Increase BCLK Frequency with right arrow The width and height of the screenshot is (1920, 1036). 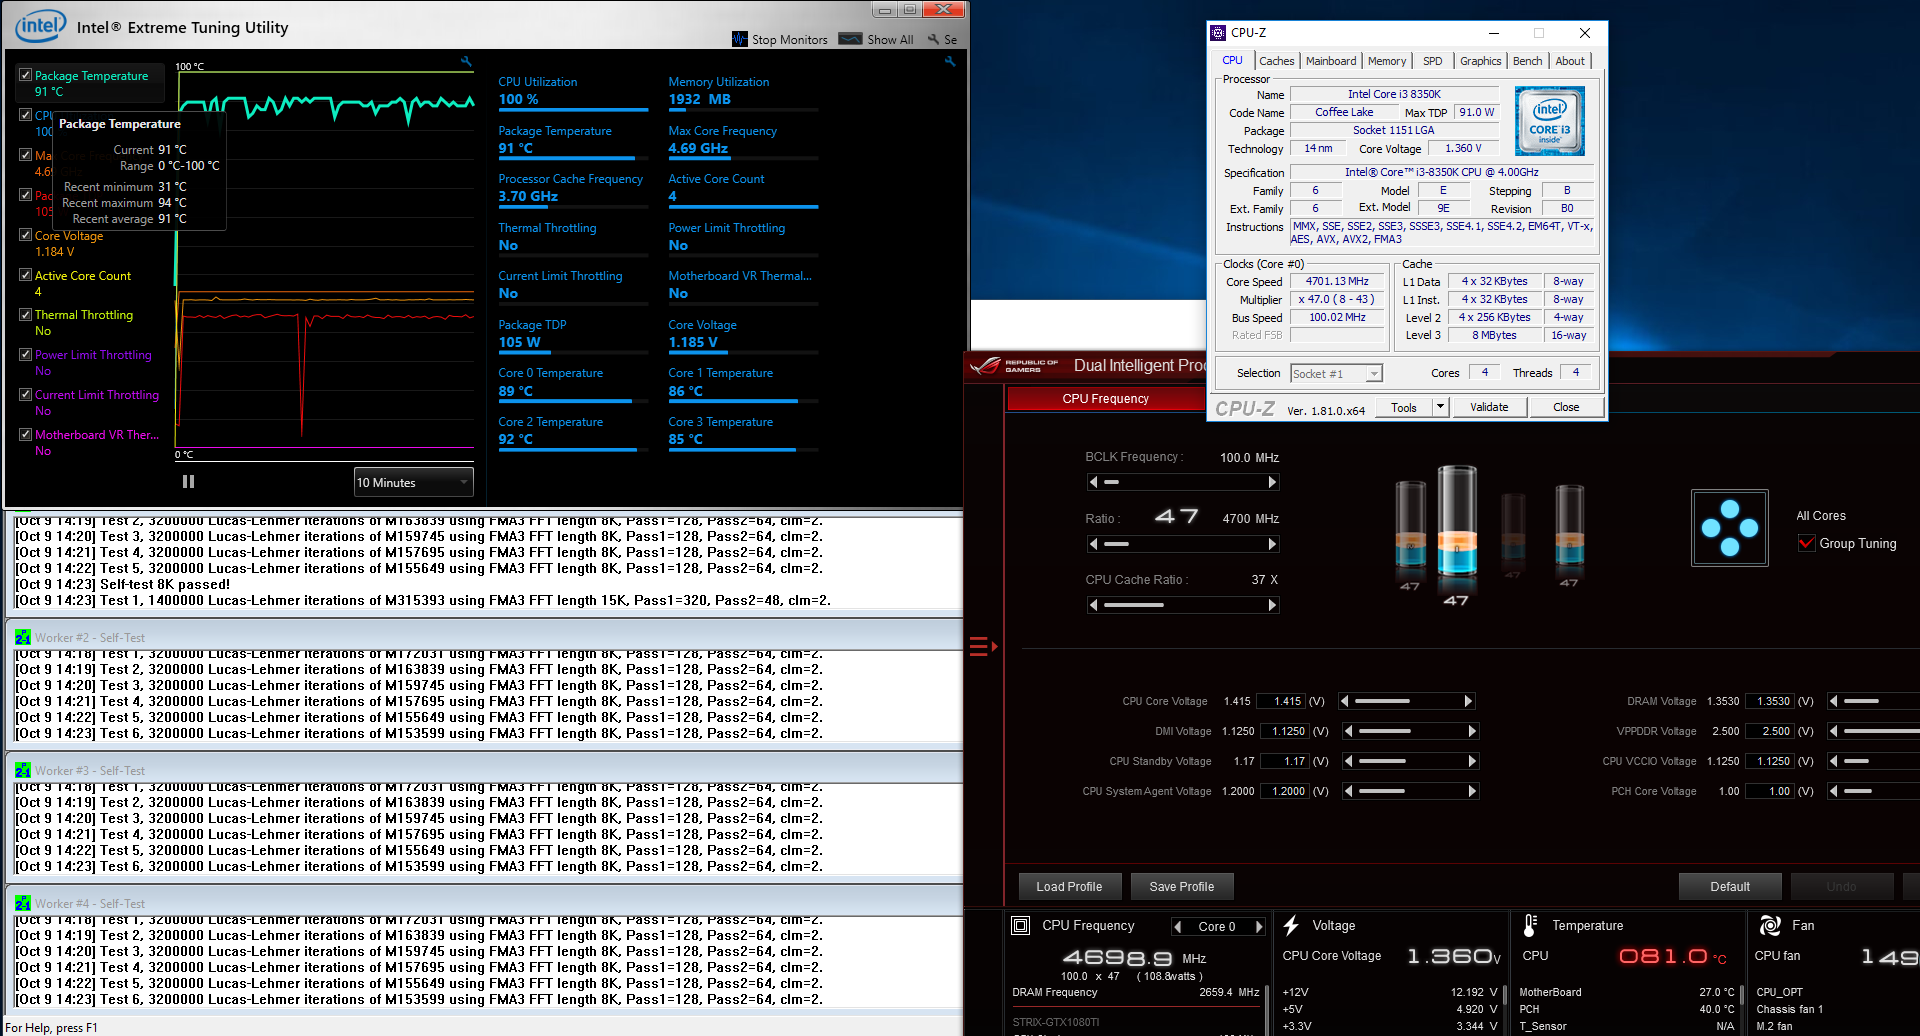point(1272,482)
